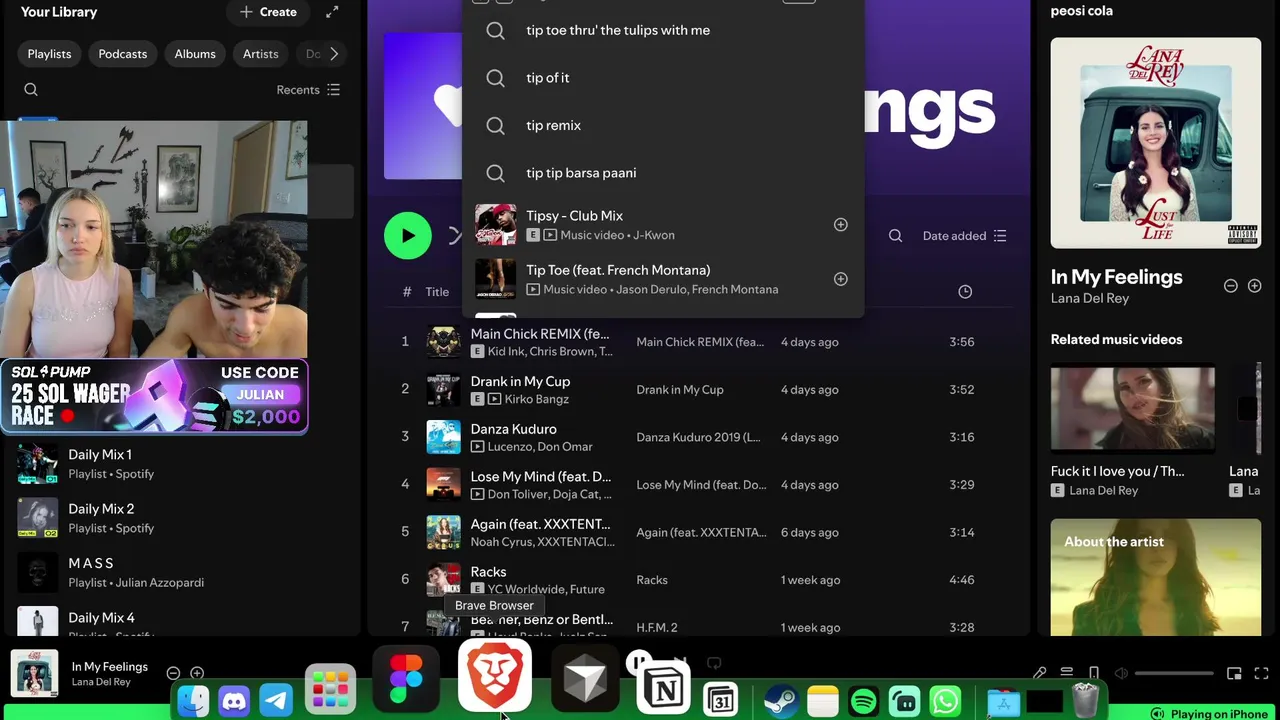Play related video Fuck it I love you
This screenshot has height=720, width=1280.
click(1133, 407)
